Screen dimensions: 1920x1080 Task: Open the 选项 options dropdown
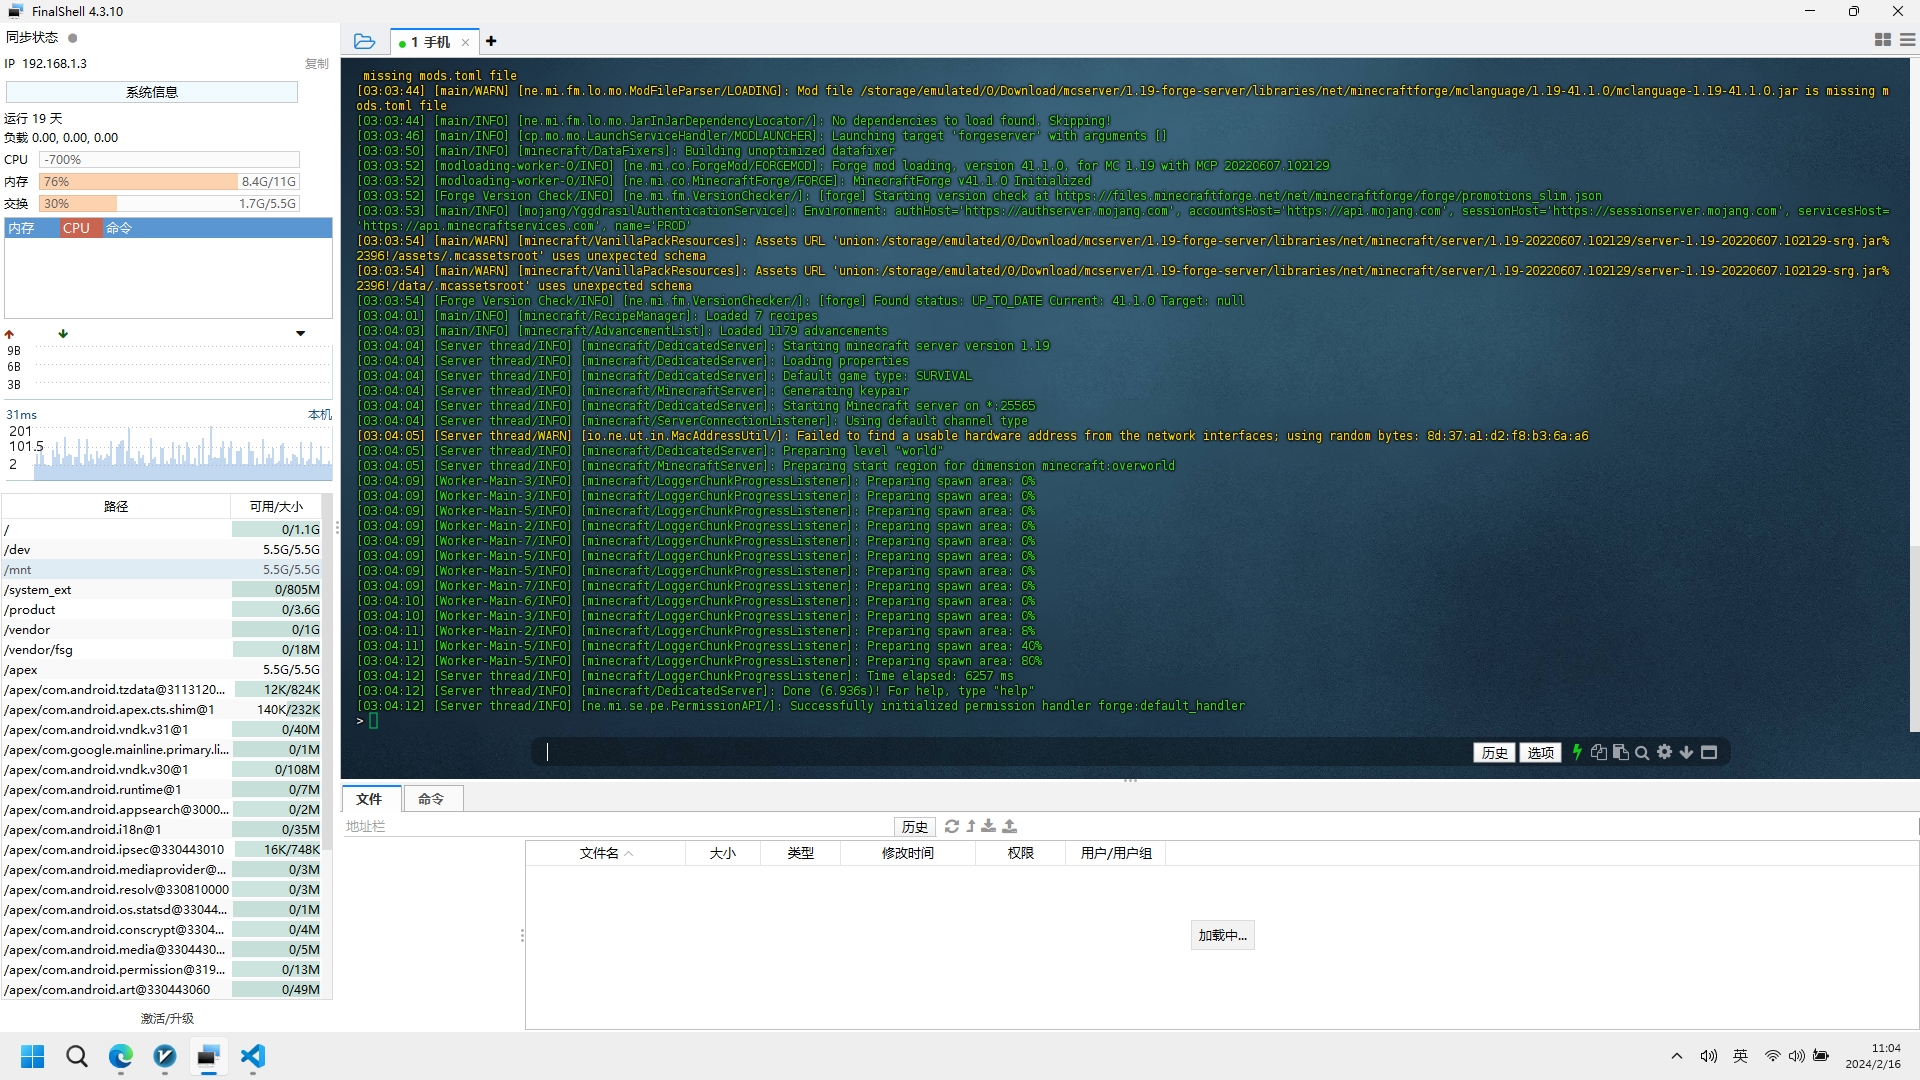tap(1540, 753)
